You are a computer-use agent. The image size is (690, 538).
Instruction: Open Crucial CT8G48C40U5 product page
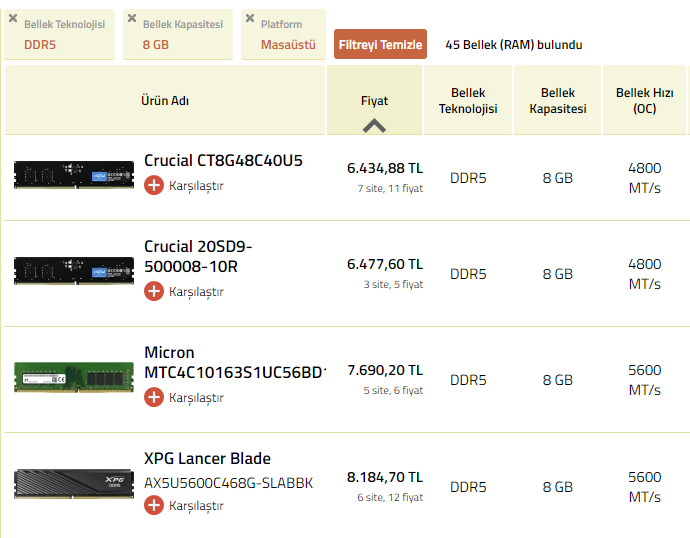(x=223, y=161)
